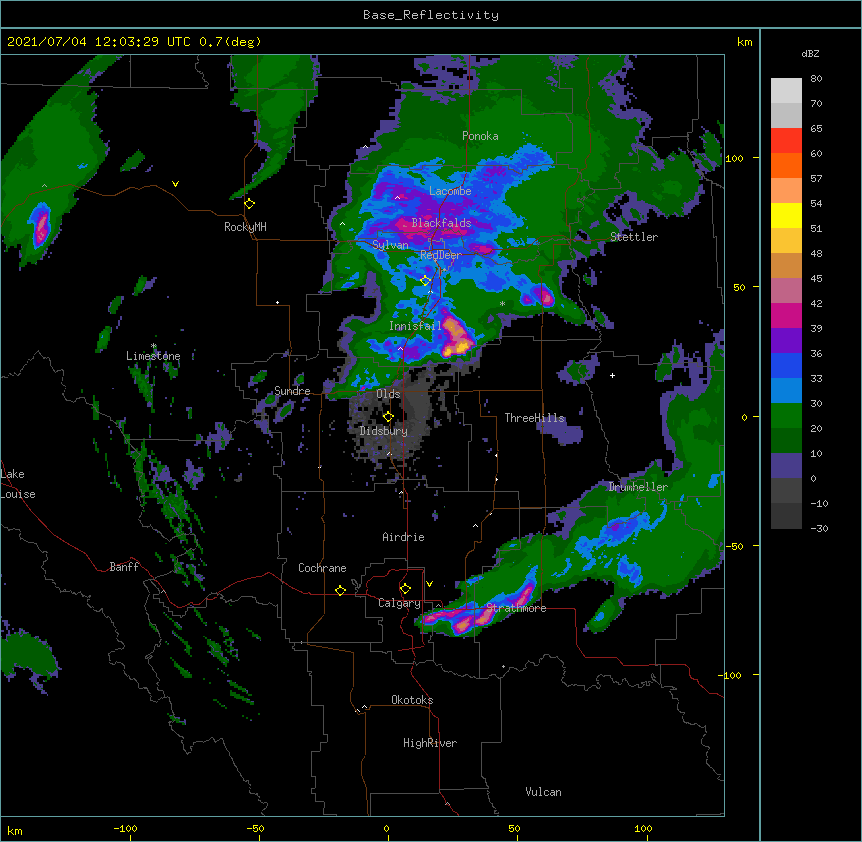Image resolution: width=862 pixels, height=842 pixels.
Task: Click the Sundre town label
Action: point(292,391)
